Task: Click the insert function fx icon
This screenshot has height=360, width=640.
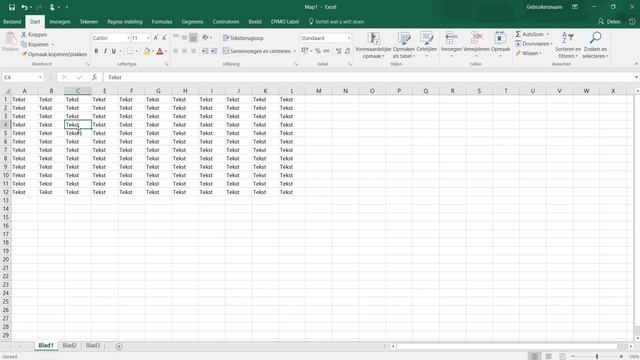Action: [x=94, y=77]
